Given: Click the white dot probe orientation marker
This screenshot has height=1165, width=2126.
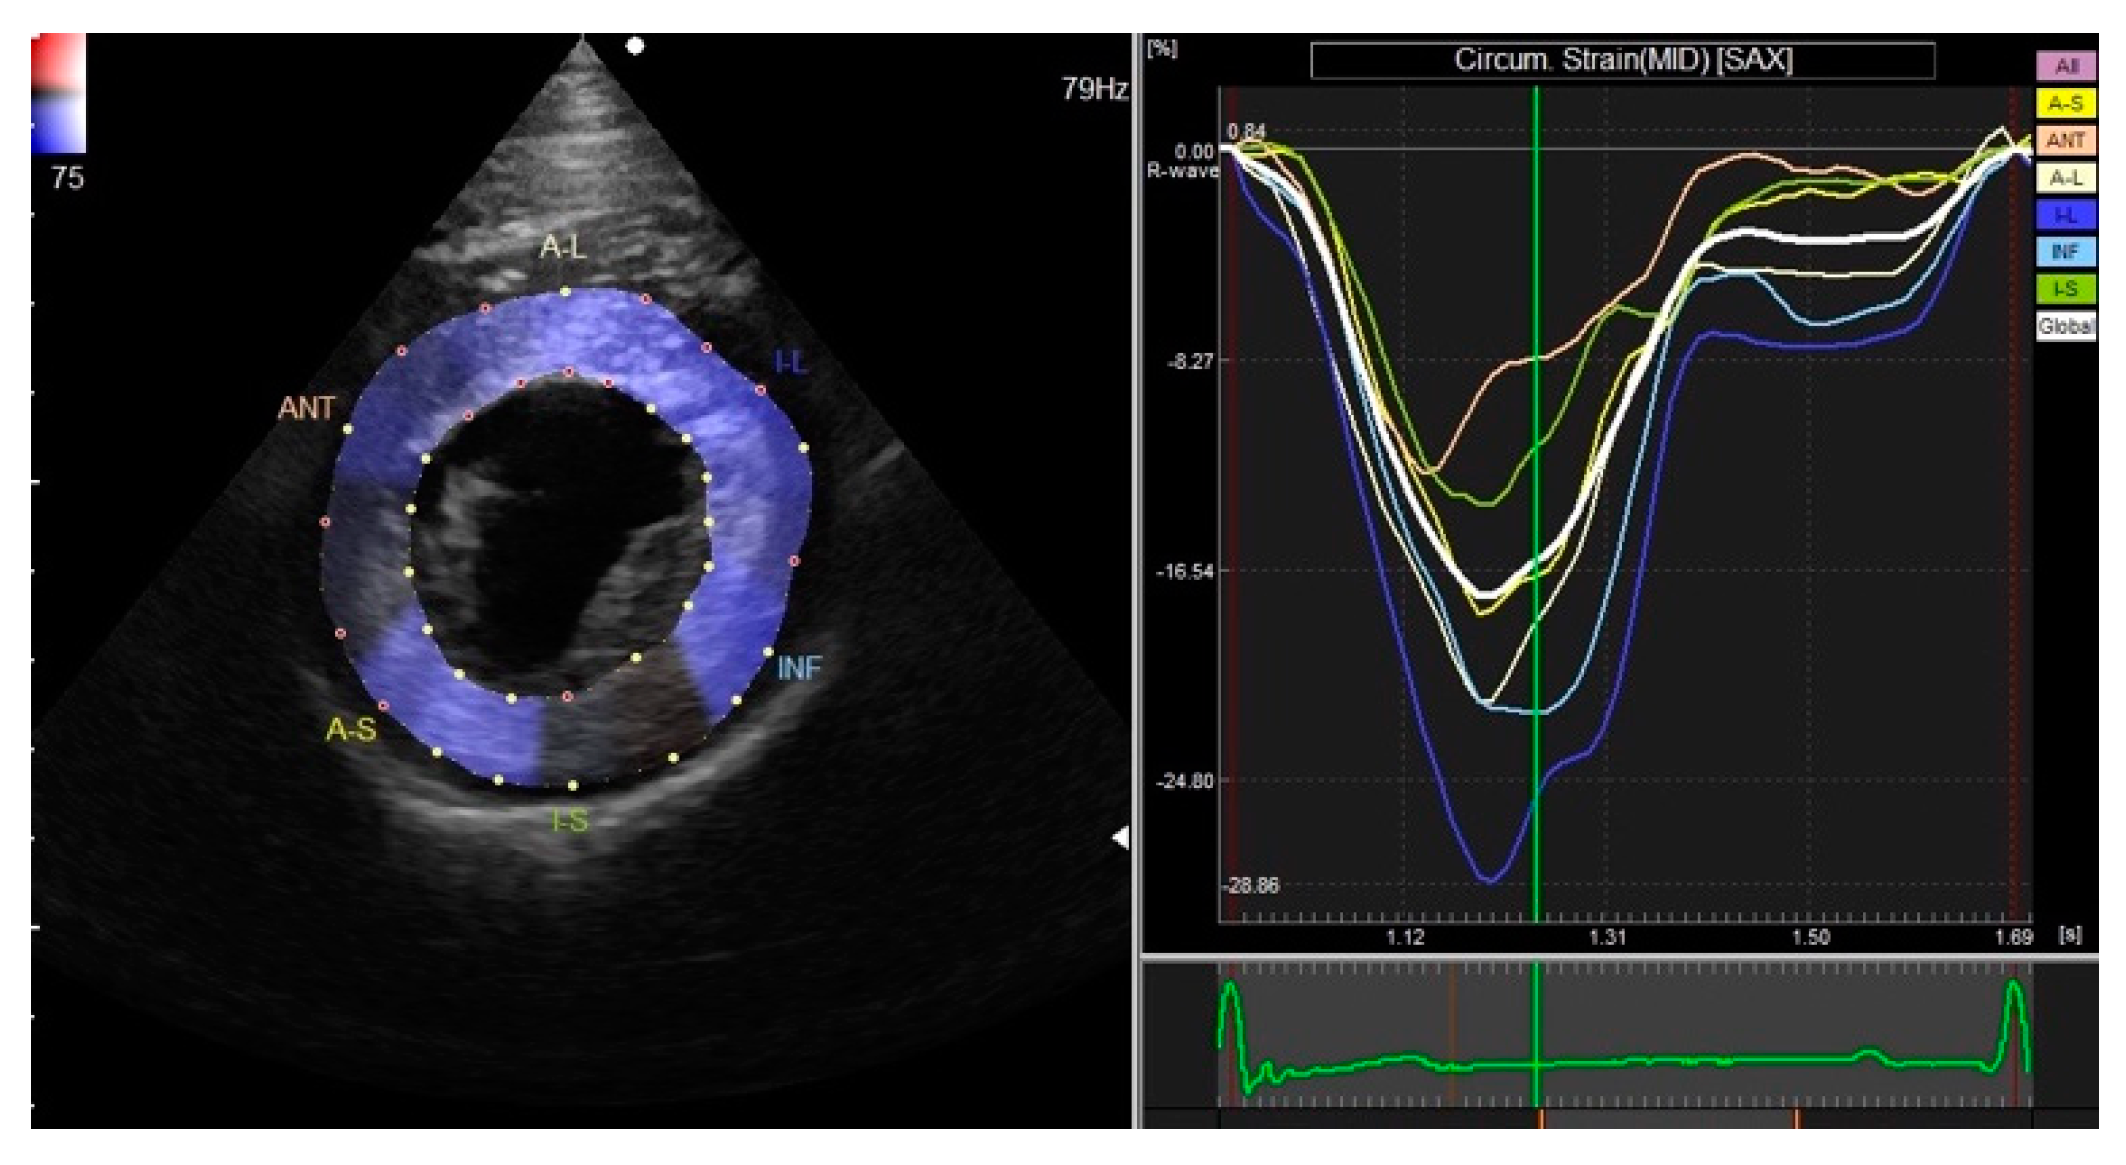Looking at the screenshot, I should [x=635, y=45].
